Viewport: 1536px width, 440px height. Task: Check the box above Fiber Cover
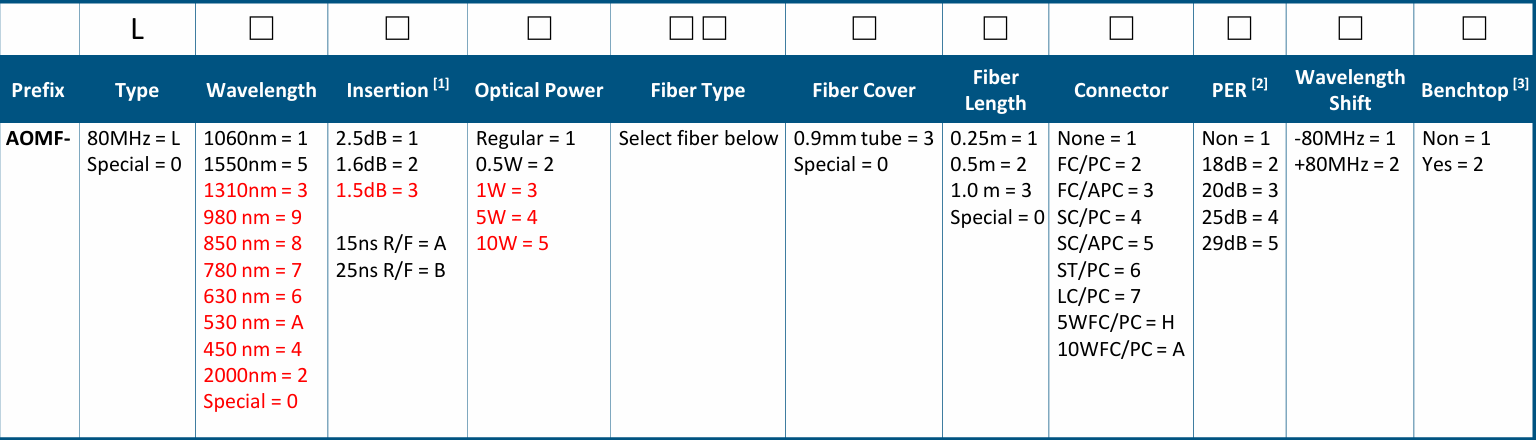click(x=862, y=29)
